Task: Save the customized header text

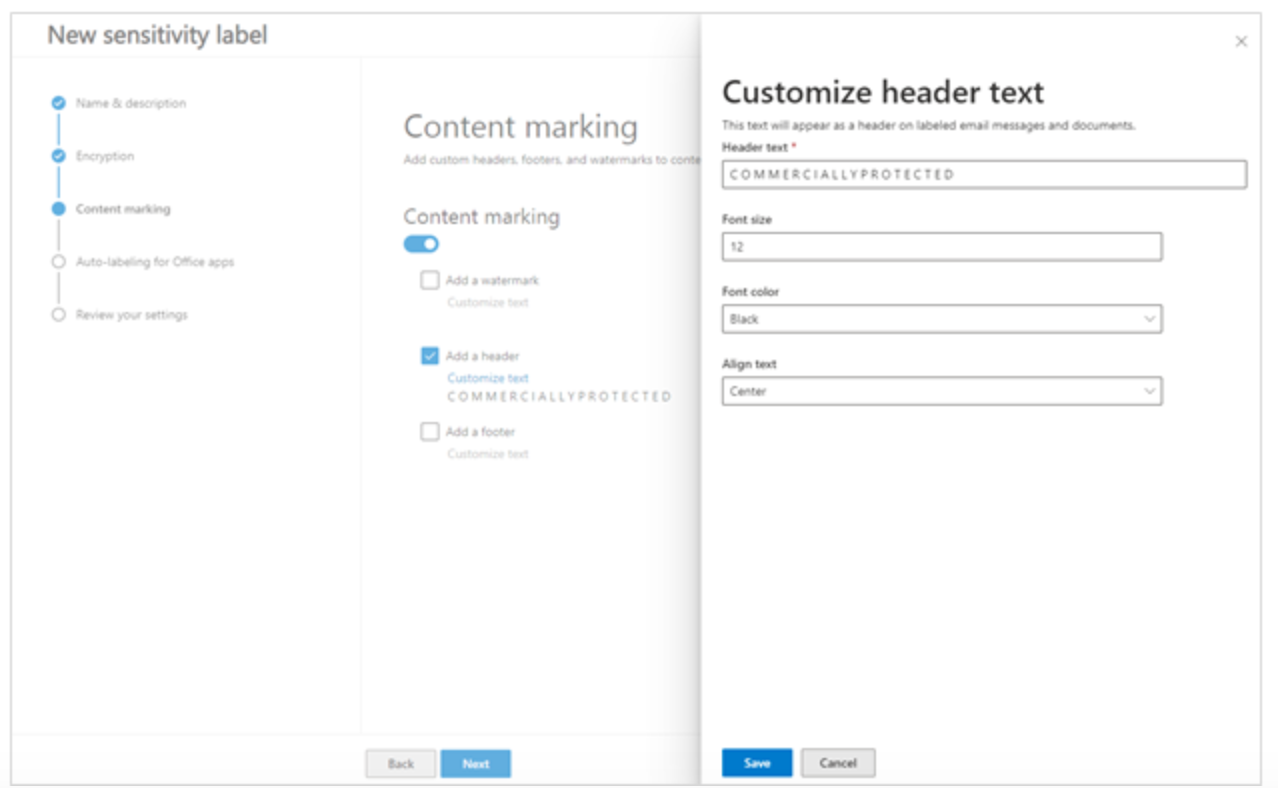Action: pyautogui.click(x=756, y=762)
